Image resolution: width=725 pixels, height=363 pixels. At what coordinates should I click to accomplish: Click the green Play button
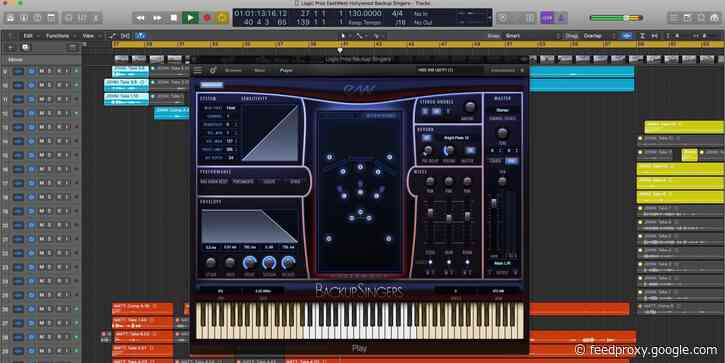tap(190, 18)
